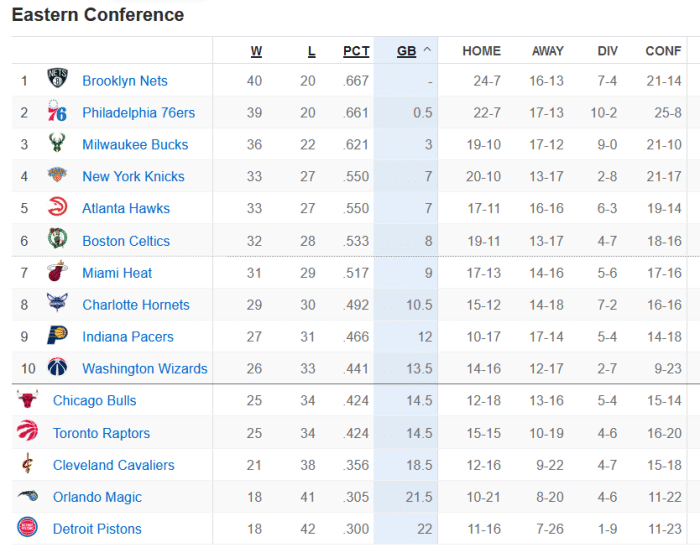This screenshot has width=700, height=553.
Task: Click the Detroit Pistons logo icon
Action: click(27, 528)
